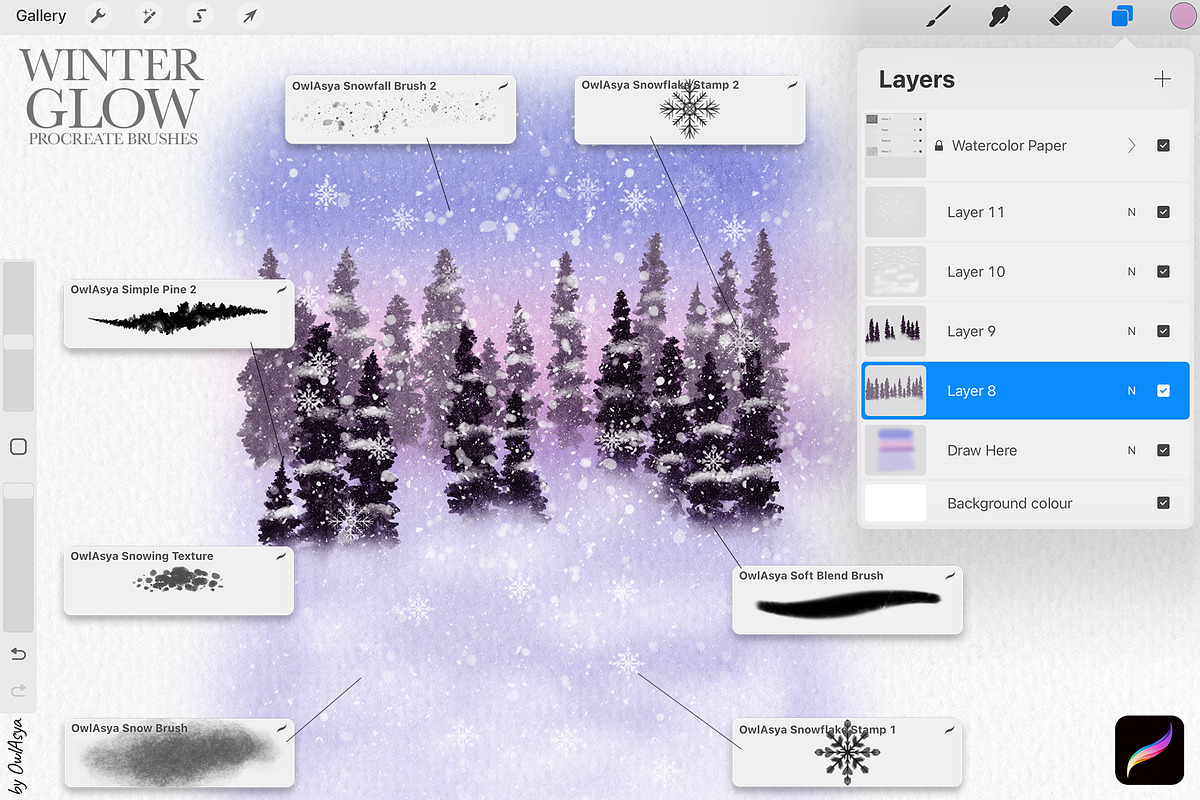Select OwlAsya Snowing Texture brush card
Screen dimensions: 1200x800
pos(179,580)
